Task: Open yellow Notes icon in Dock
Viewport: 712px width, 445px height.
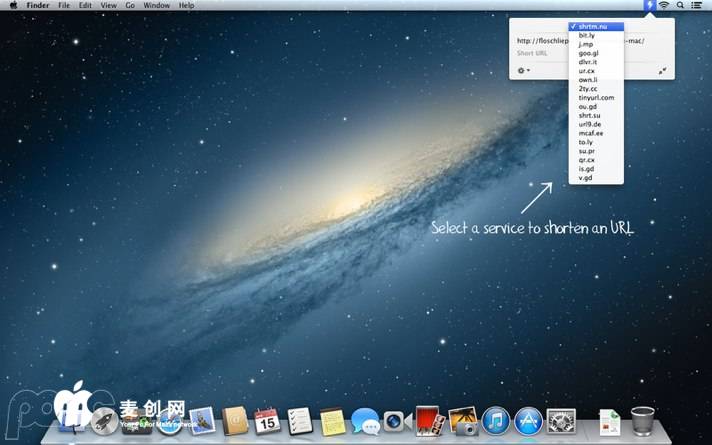Action: point(332,421)
